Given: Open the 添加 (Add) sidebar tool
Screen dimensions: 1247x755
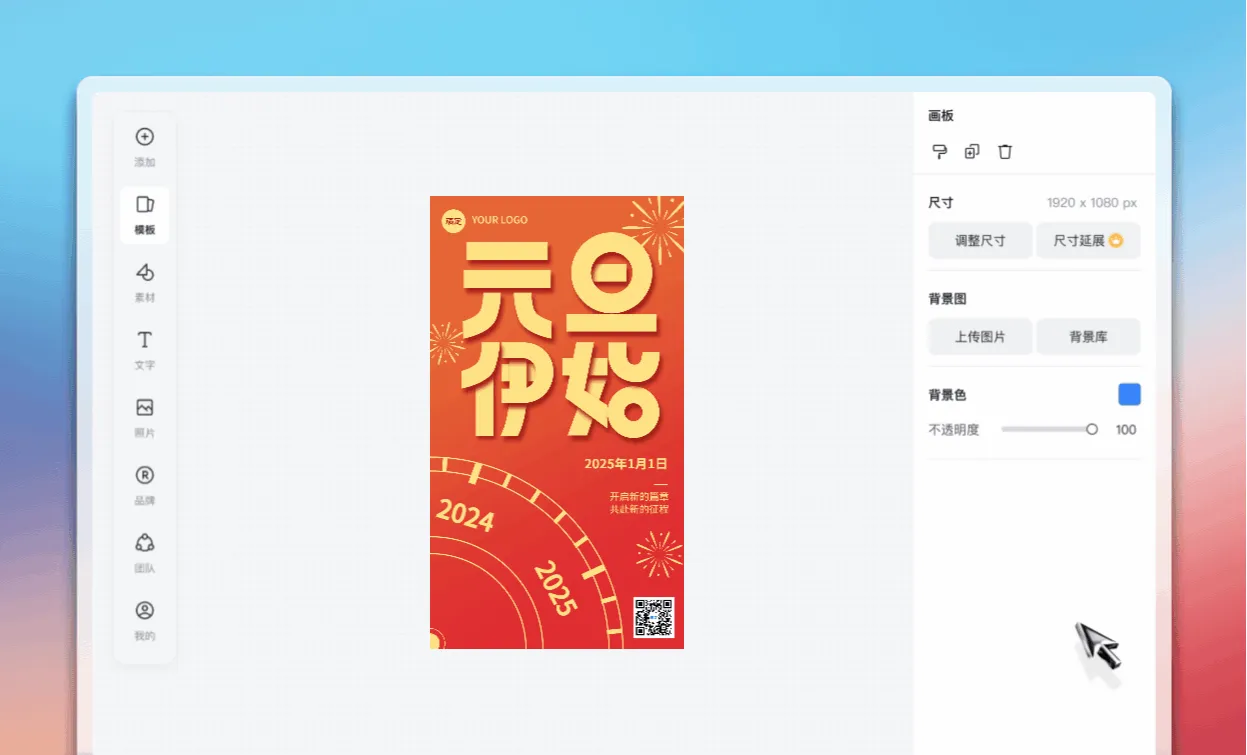Looking at the screenshot, I should coord(145,147).
